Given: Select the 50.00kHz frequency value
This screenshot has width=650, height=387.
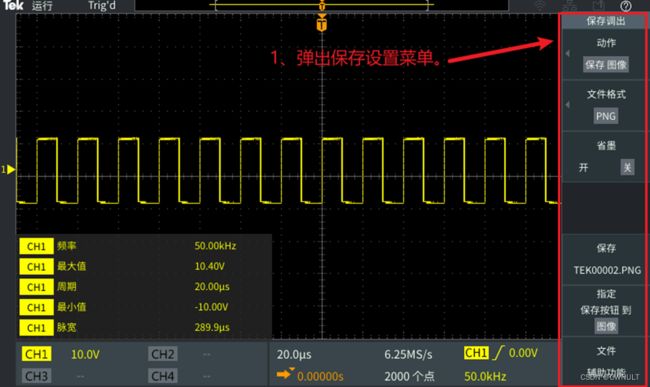Looking at the screenshot, I should 215,246.
